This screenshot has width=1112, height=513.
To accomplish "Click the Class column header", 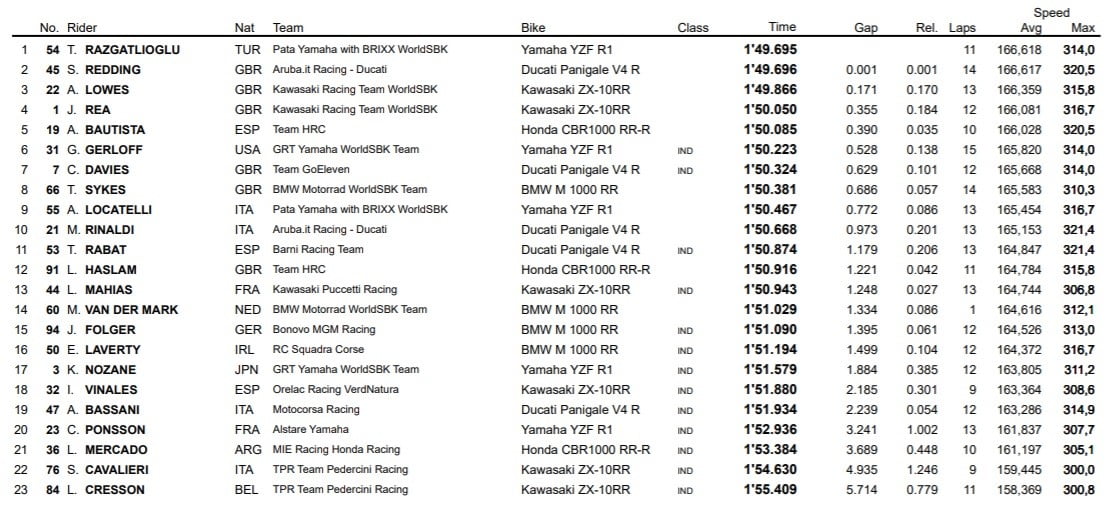I will pos(692,28).
